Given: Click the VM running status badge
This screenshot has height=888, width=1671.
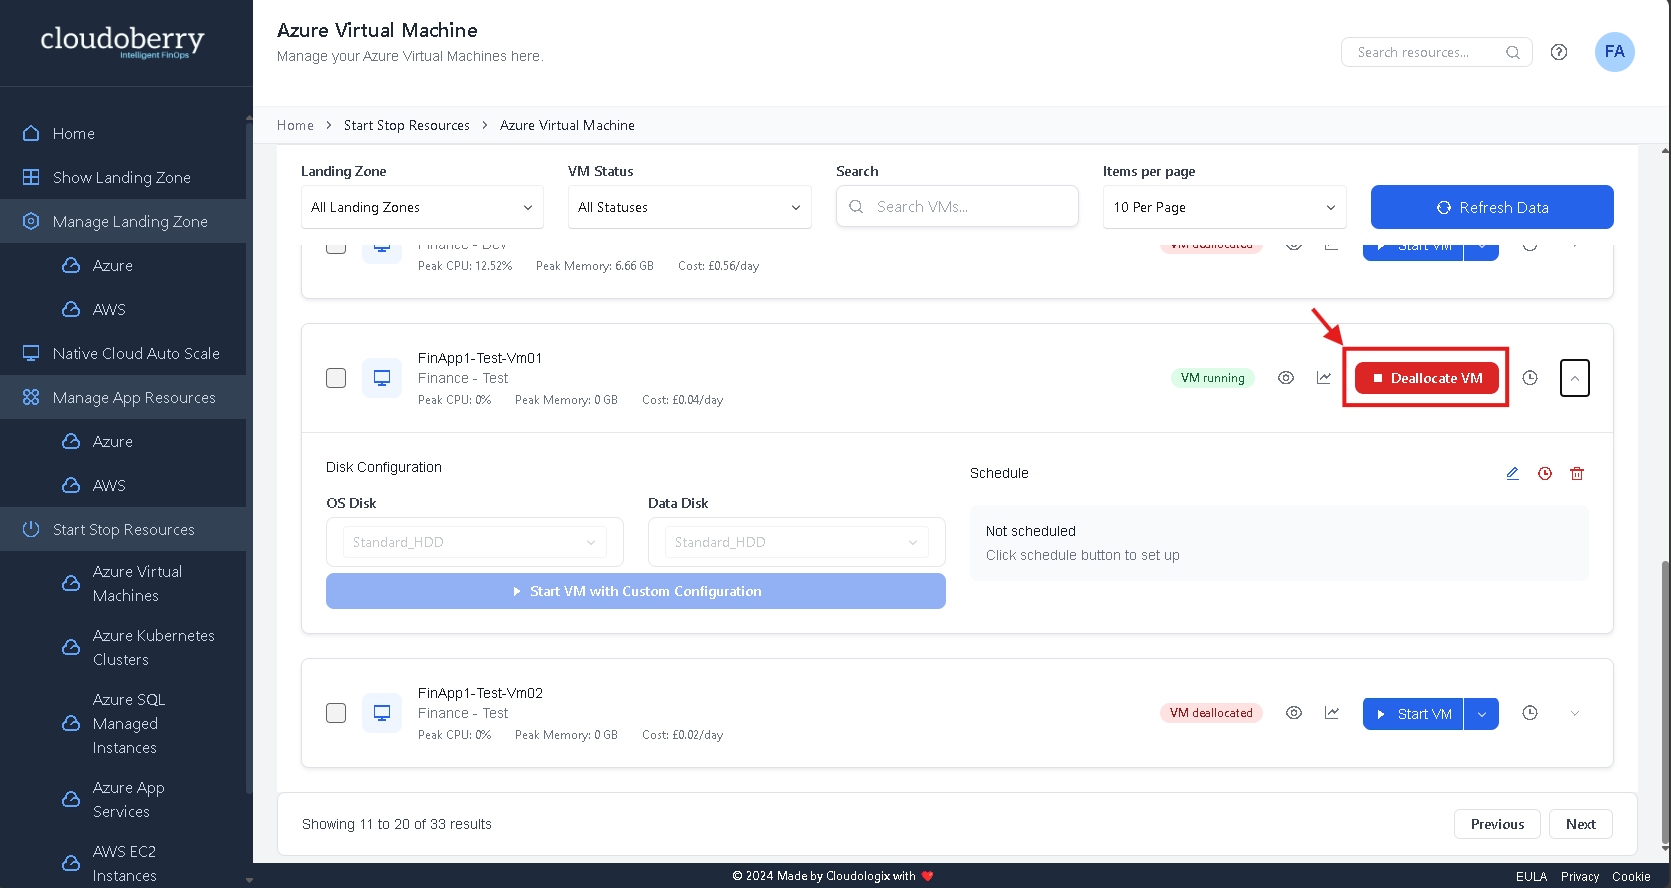Looking at the screenshot, I should (x=1212, y=378).
